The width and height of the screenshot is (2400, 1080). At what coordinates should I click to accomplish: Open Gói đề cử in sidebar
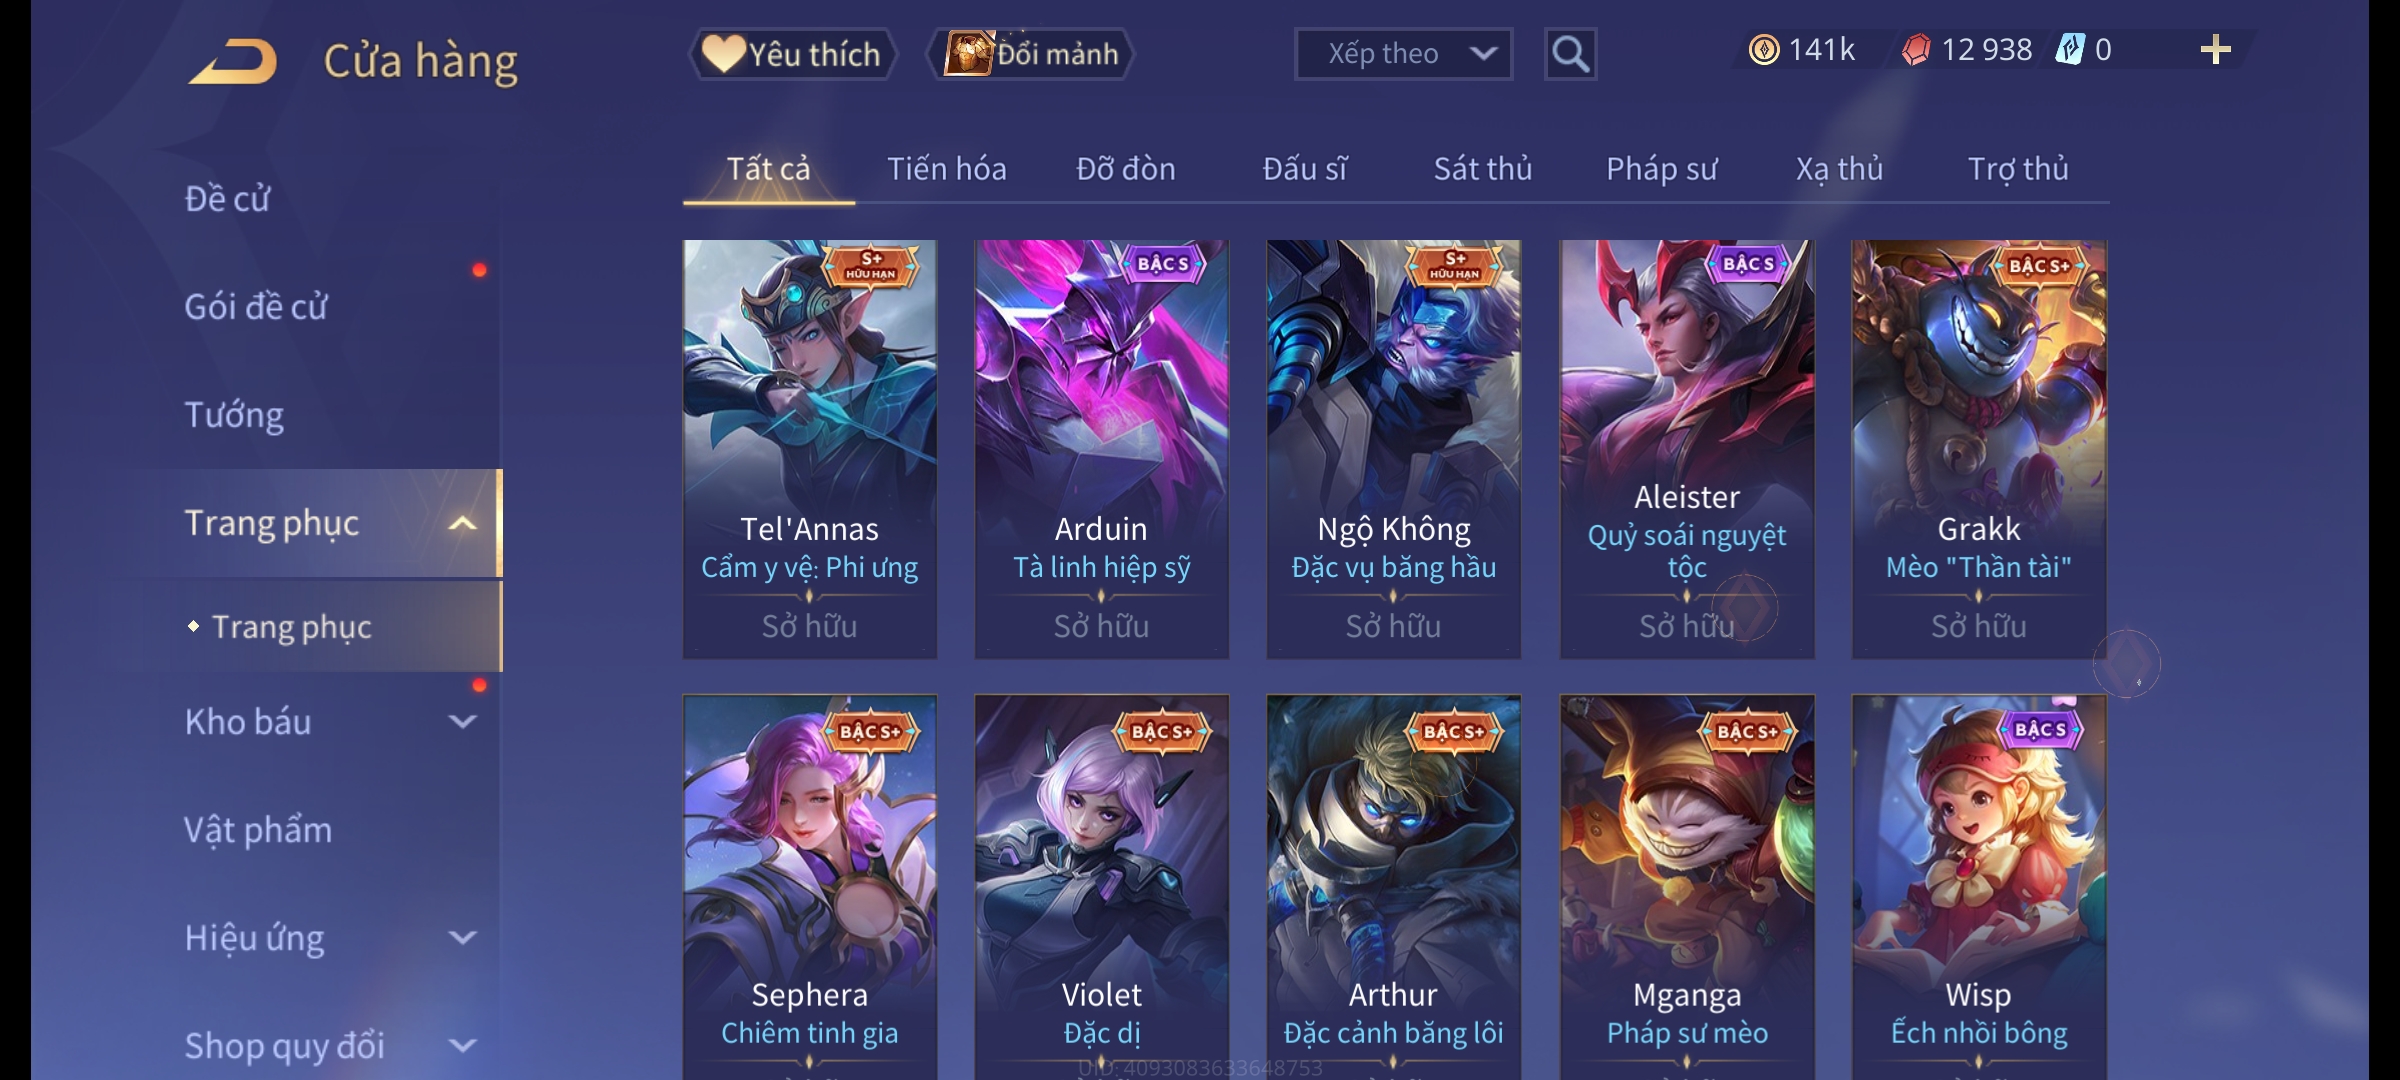click(256, 307)
